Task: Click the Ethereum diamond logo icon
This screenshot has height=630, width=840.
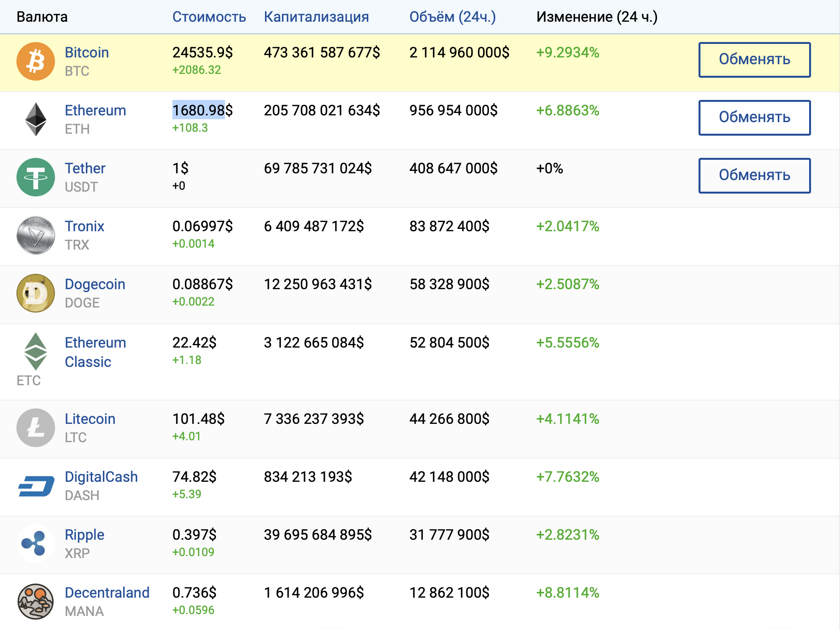Action: tap(36, 119)
